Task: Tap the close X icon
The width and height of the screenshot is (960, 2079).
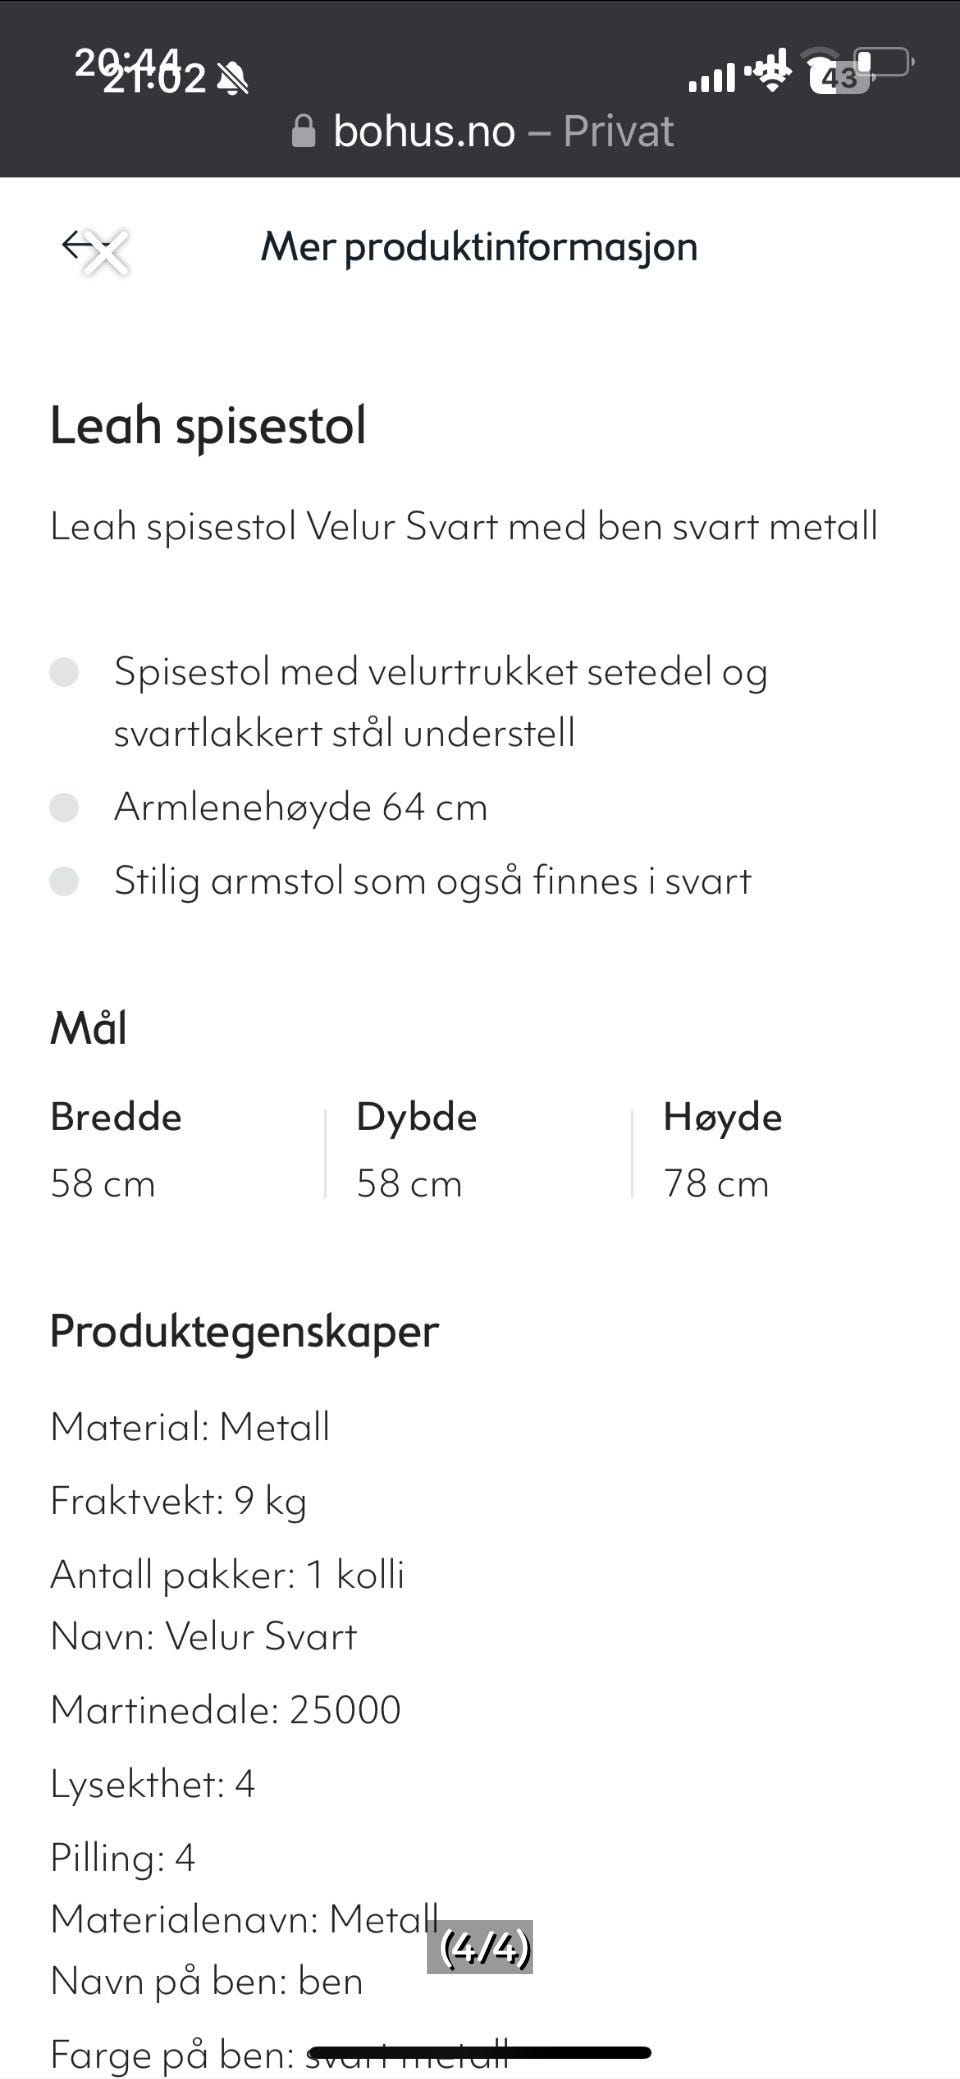Action: [105, 252]
